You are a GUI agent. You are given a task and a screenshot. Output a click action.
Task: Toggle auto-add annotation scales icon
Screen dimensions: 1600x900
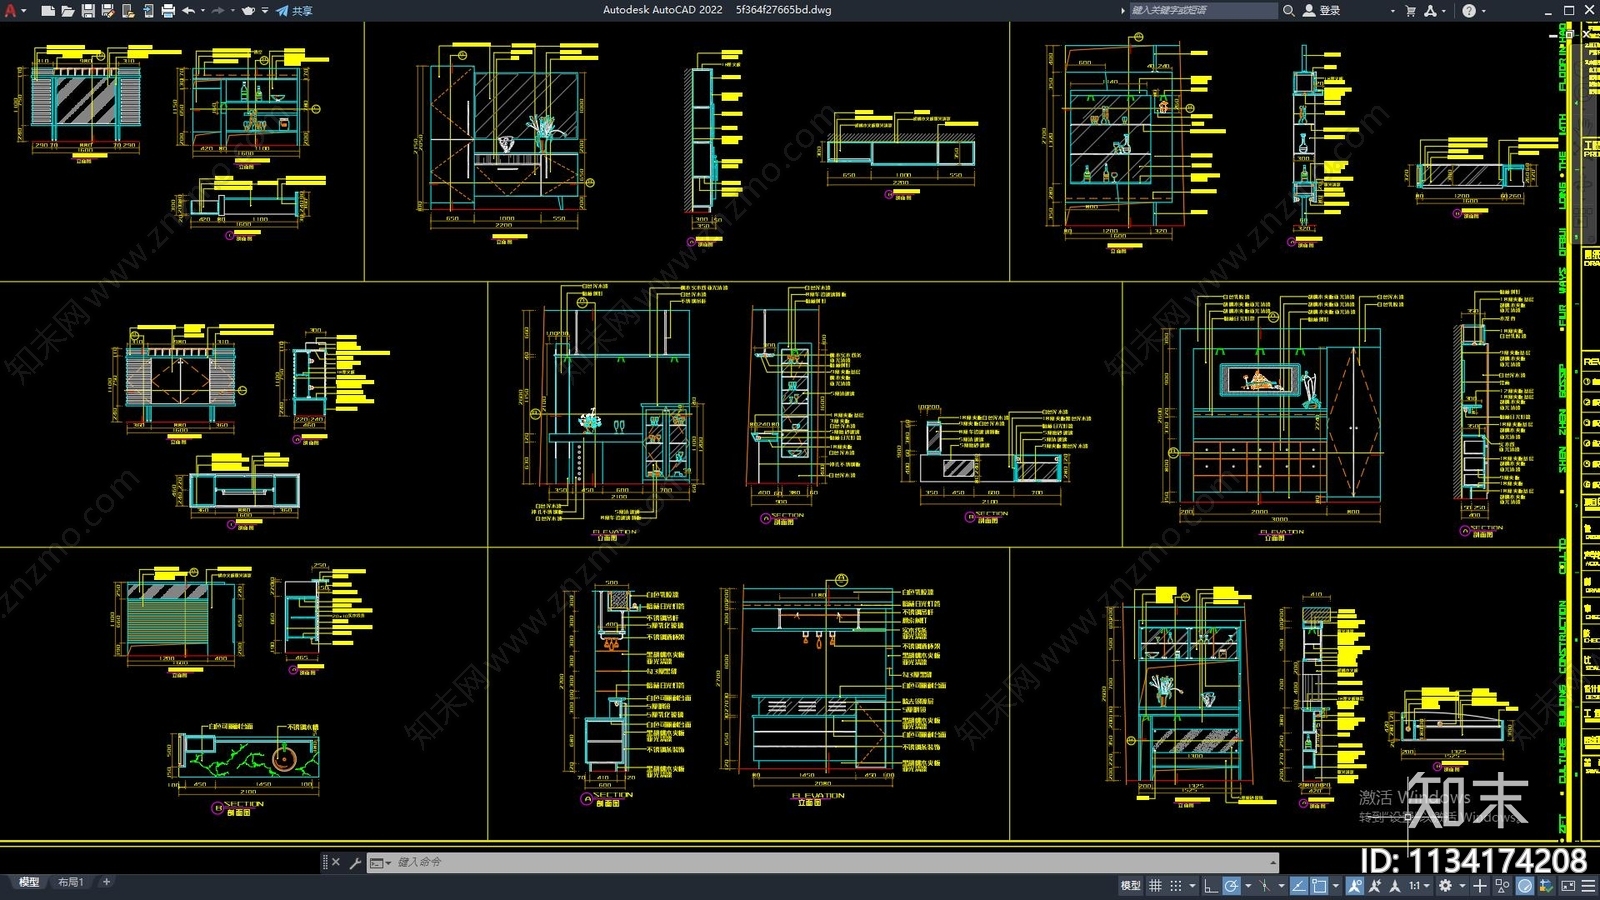coord(1375,886)
